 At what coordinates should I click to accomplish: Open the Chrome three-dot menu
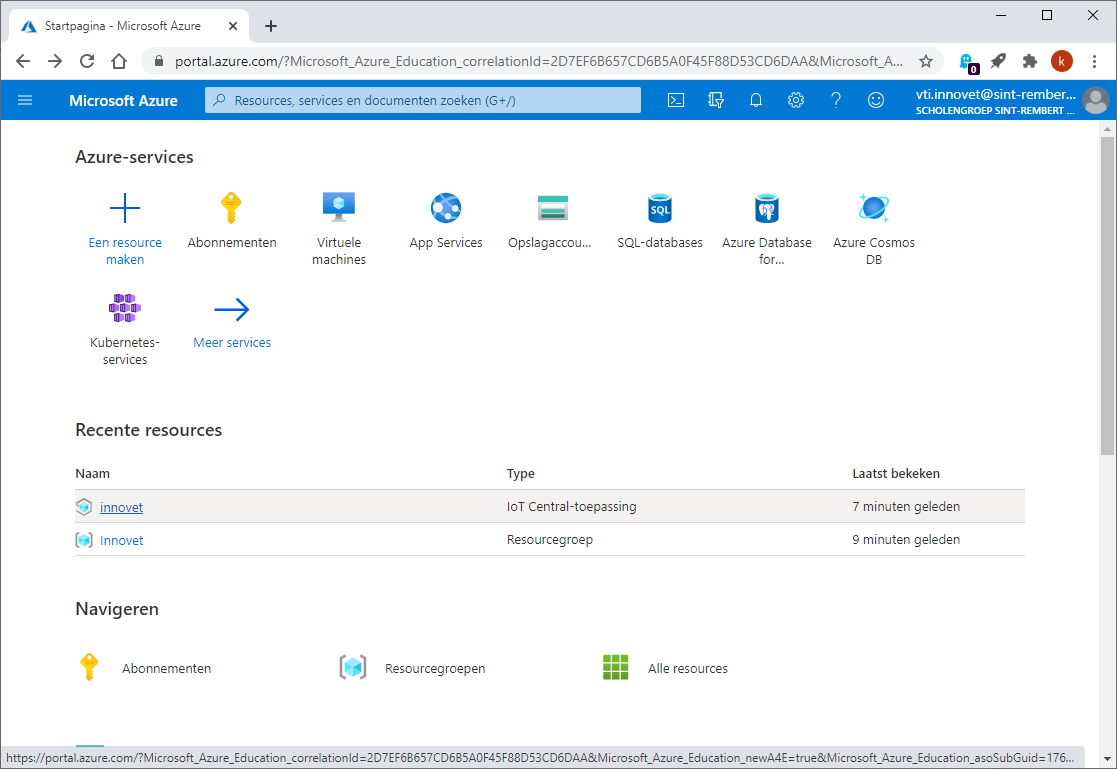(x=1094, y=61)
